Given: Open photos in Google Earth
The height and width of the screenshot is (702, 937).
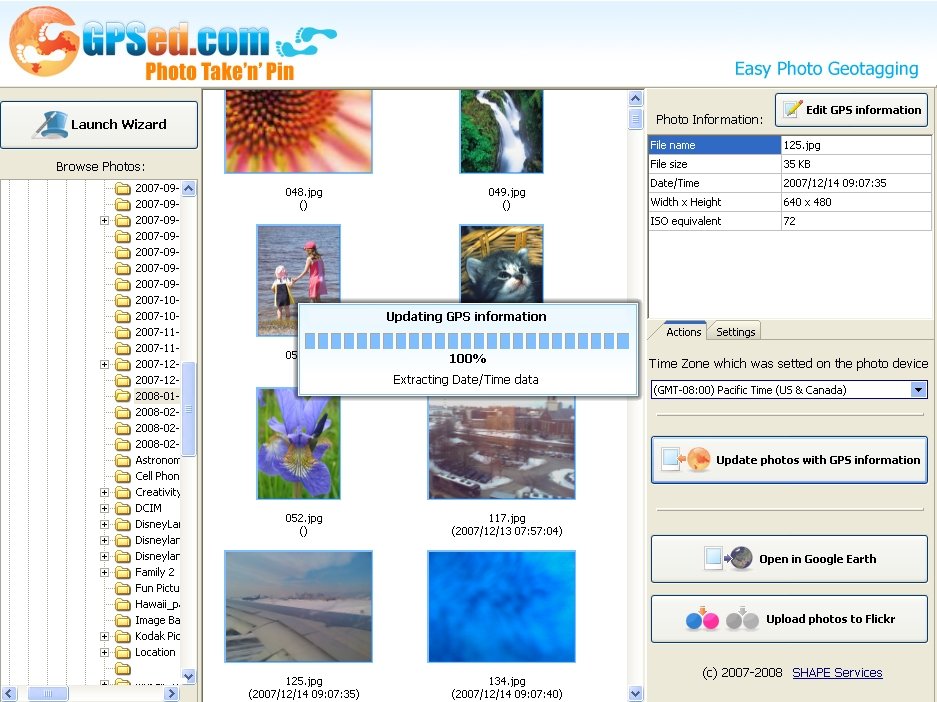Looking at the screenshot, I should pos(789,559).
